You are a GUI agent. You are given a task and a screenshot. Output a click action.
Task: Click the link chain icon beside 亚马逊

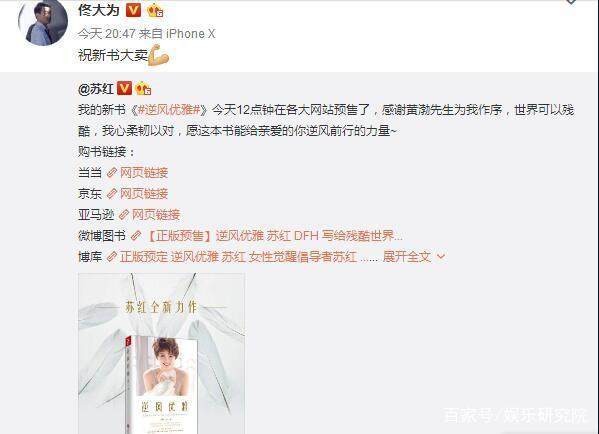(x=123, y=215)
